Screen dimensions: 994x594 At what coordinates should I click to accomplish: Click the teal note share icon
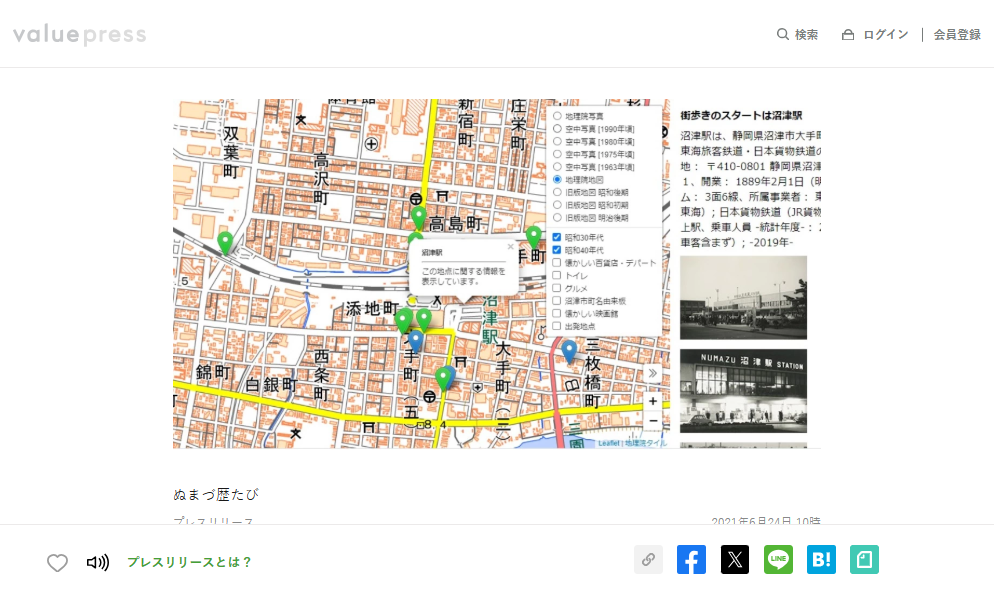click(x=864, y=560)
